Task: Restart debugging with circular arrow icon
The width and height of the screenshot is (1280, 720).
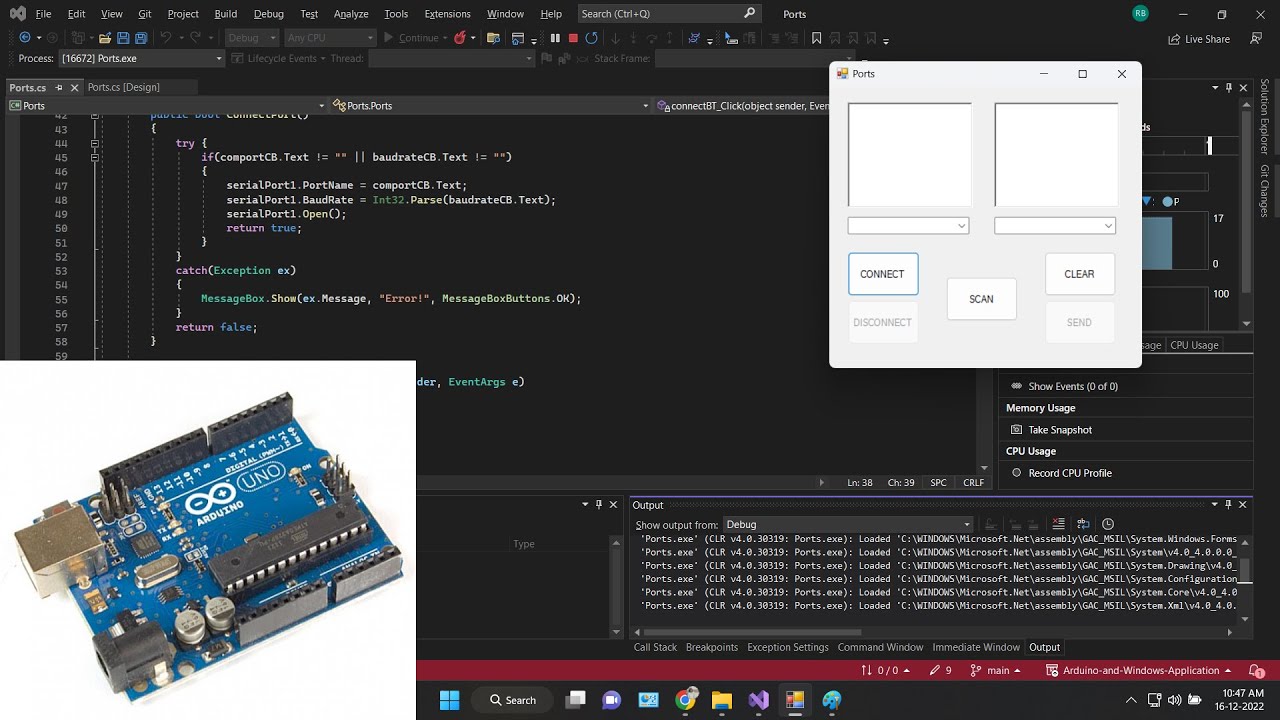Action: click(592, 38)
